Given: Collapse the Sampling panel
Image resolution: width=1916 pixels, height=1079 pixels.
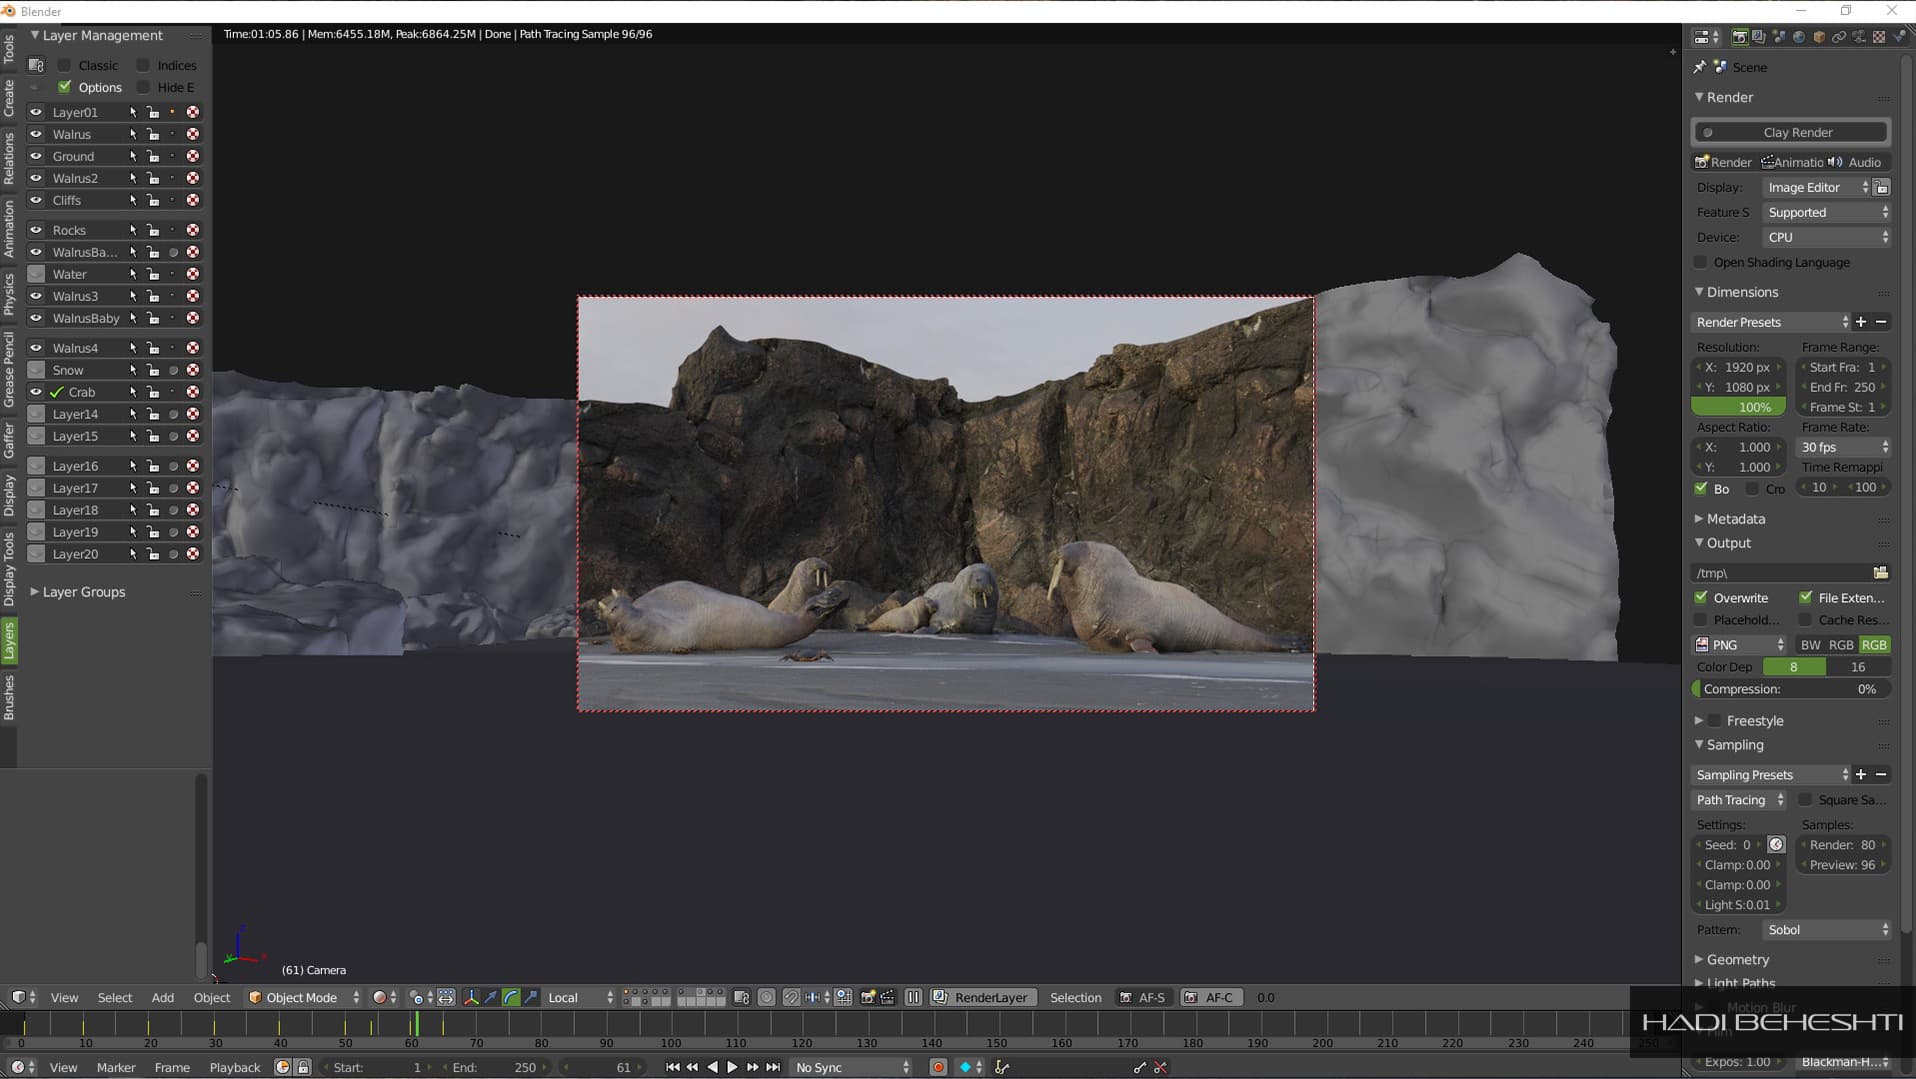Looking at the screenshot, I should (x=1699, y=745).
